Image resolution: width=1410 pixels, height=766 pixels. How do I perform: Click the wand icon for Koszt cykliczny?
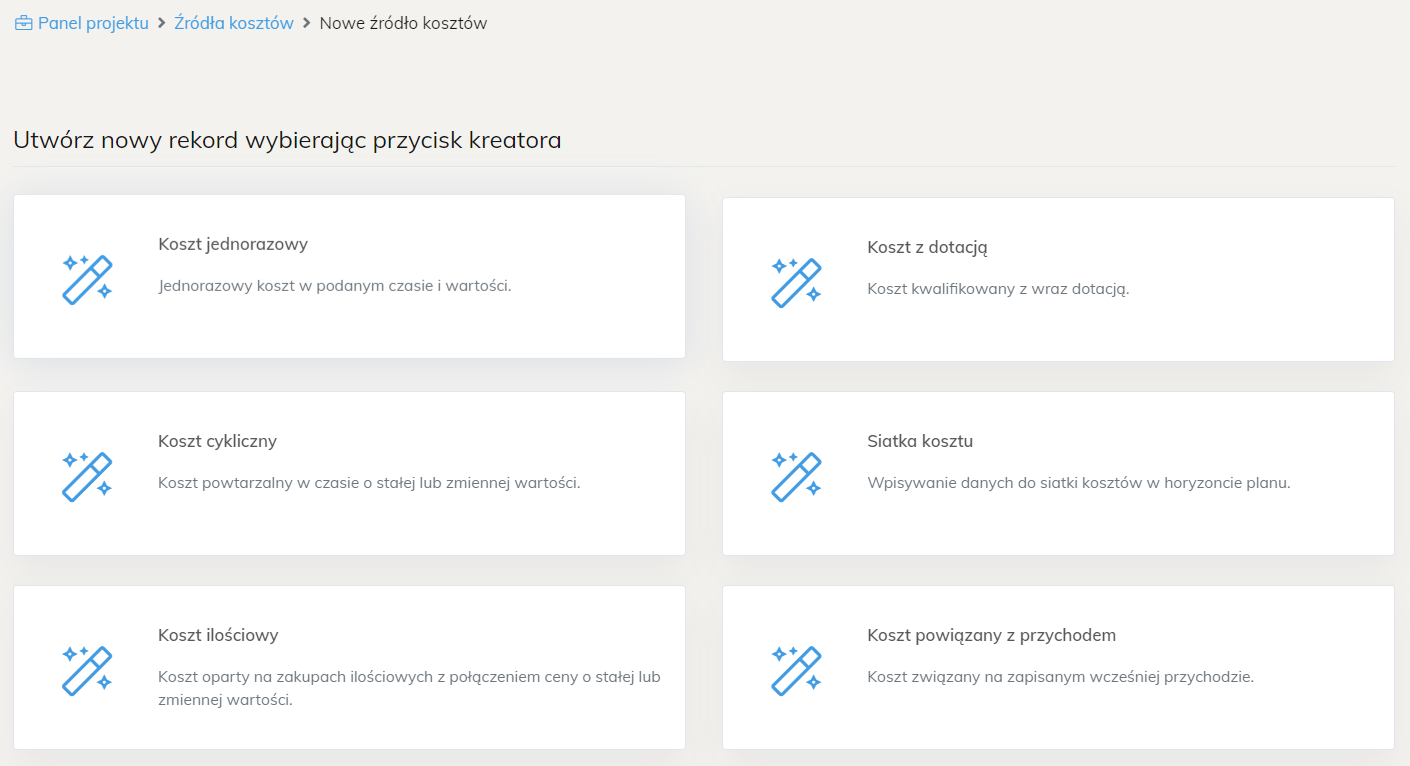(87, 476)
